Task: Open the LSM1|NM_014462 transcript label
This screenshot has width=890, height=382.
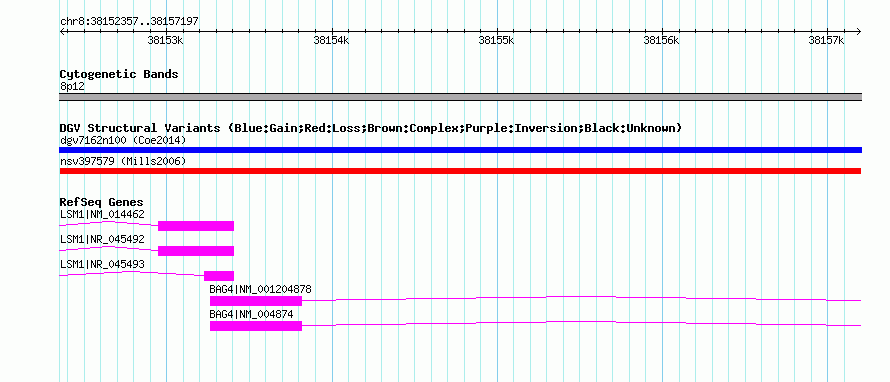Action: tap(102, 215)
